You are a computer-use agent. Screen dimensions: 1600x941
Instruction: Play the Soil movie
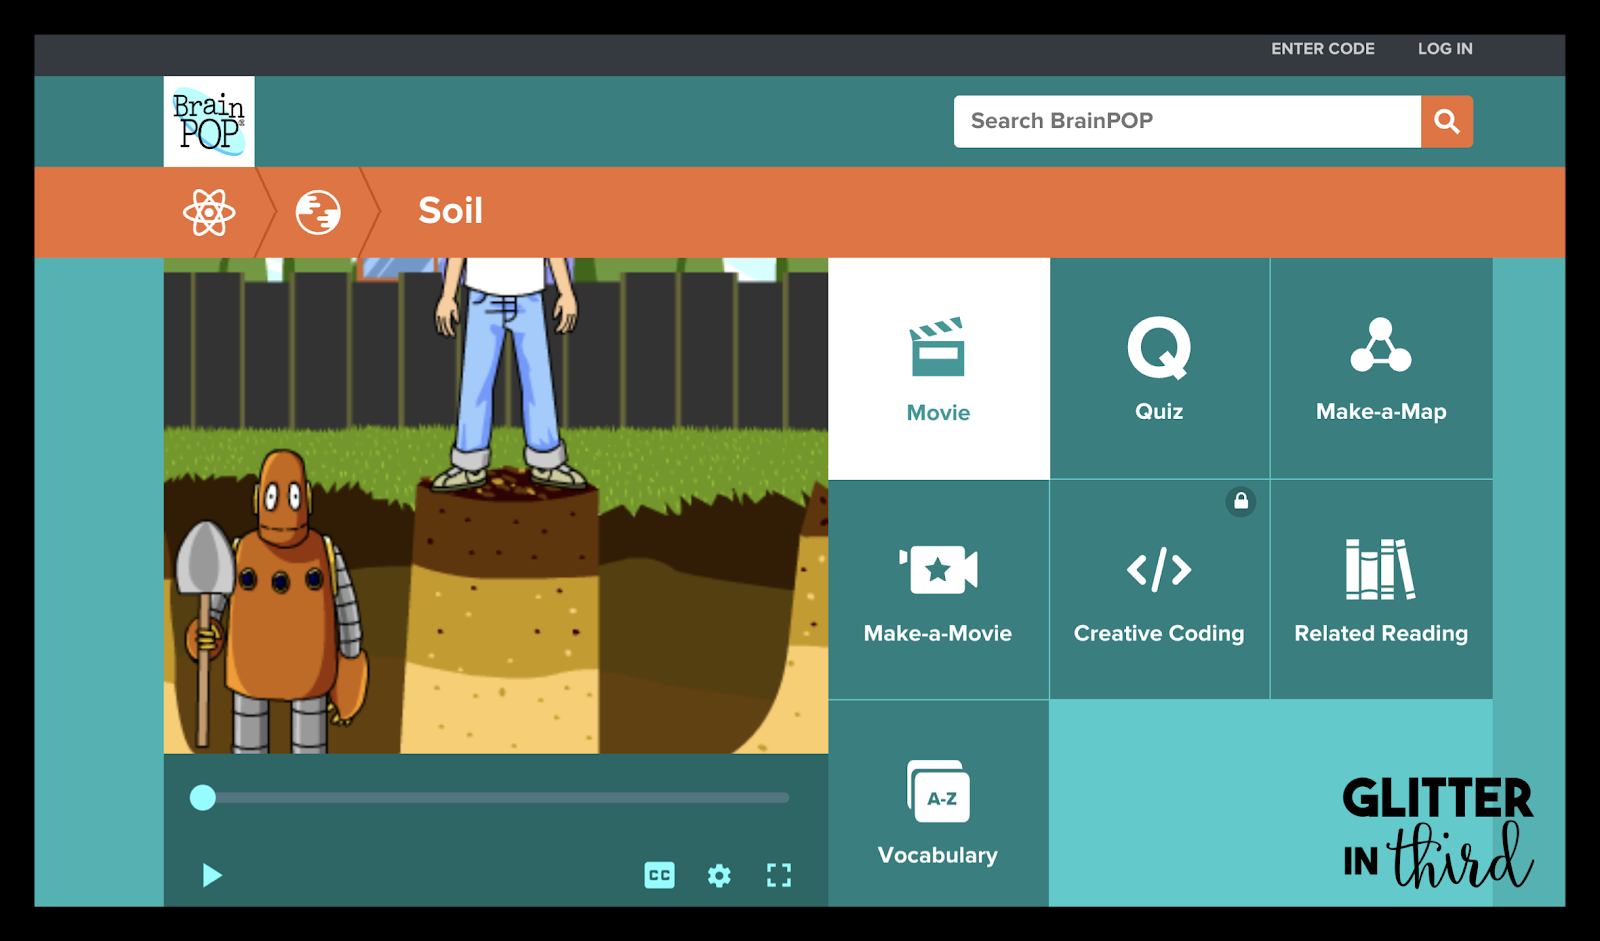tap(212, 876)
